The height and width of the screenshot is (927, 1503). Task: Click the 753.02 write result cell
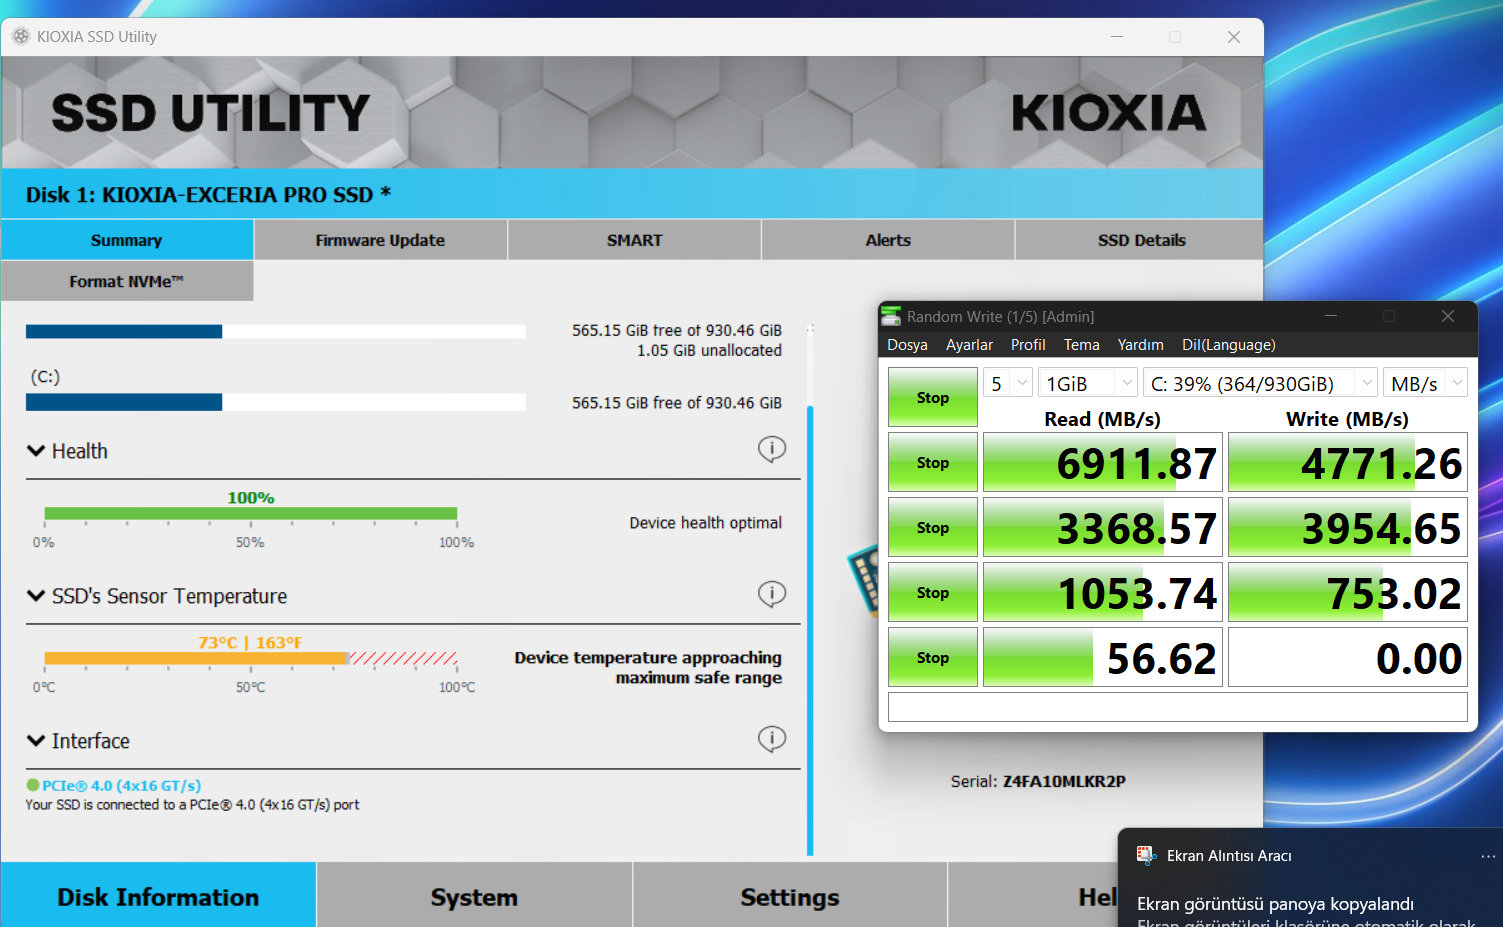pos(1348,592)
